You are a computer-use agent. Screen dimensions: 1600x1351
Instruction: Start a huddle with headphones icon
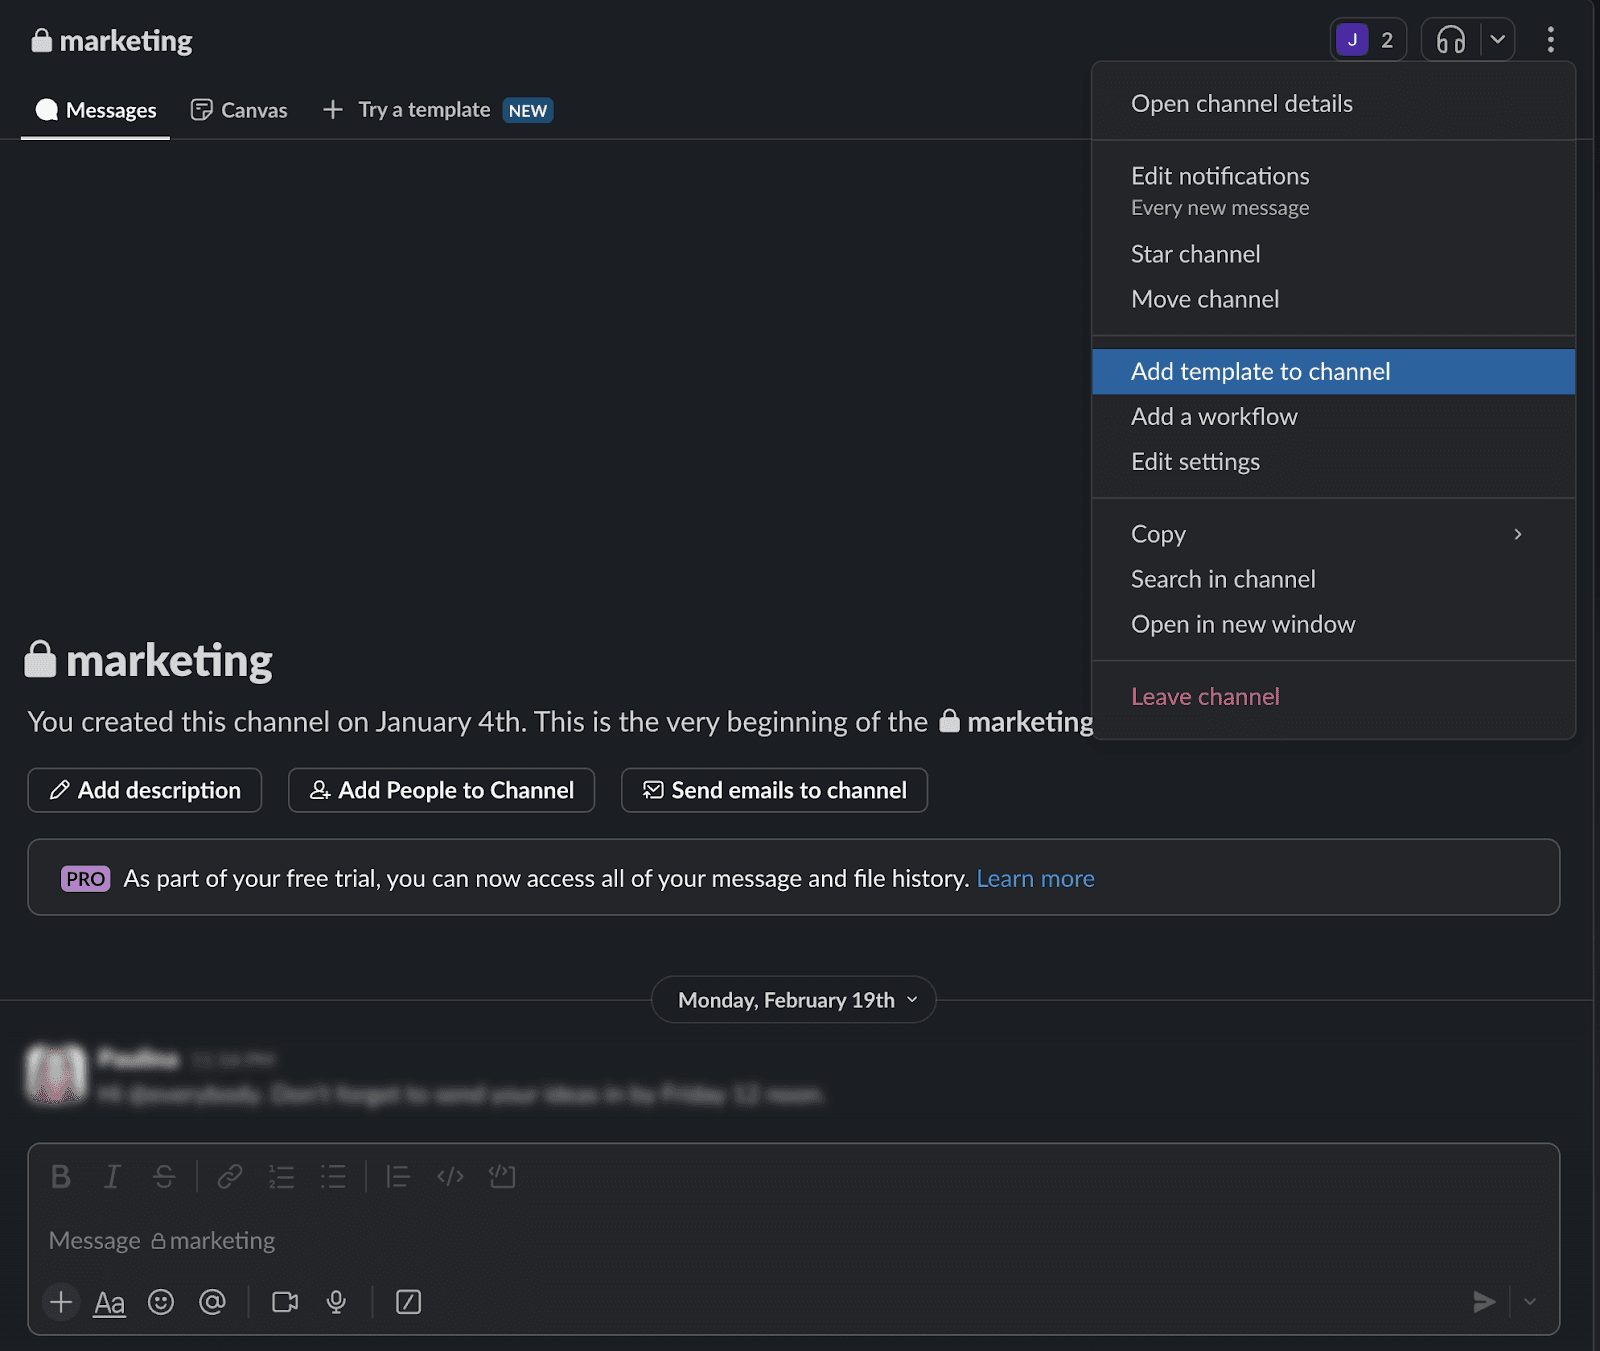[x=1451, y=40]
